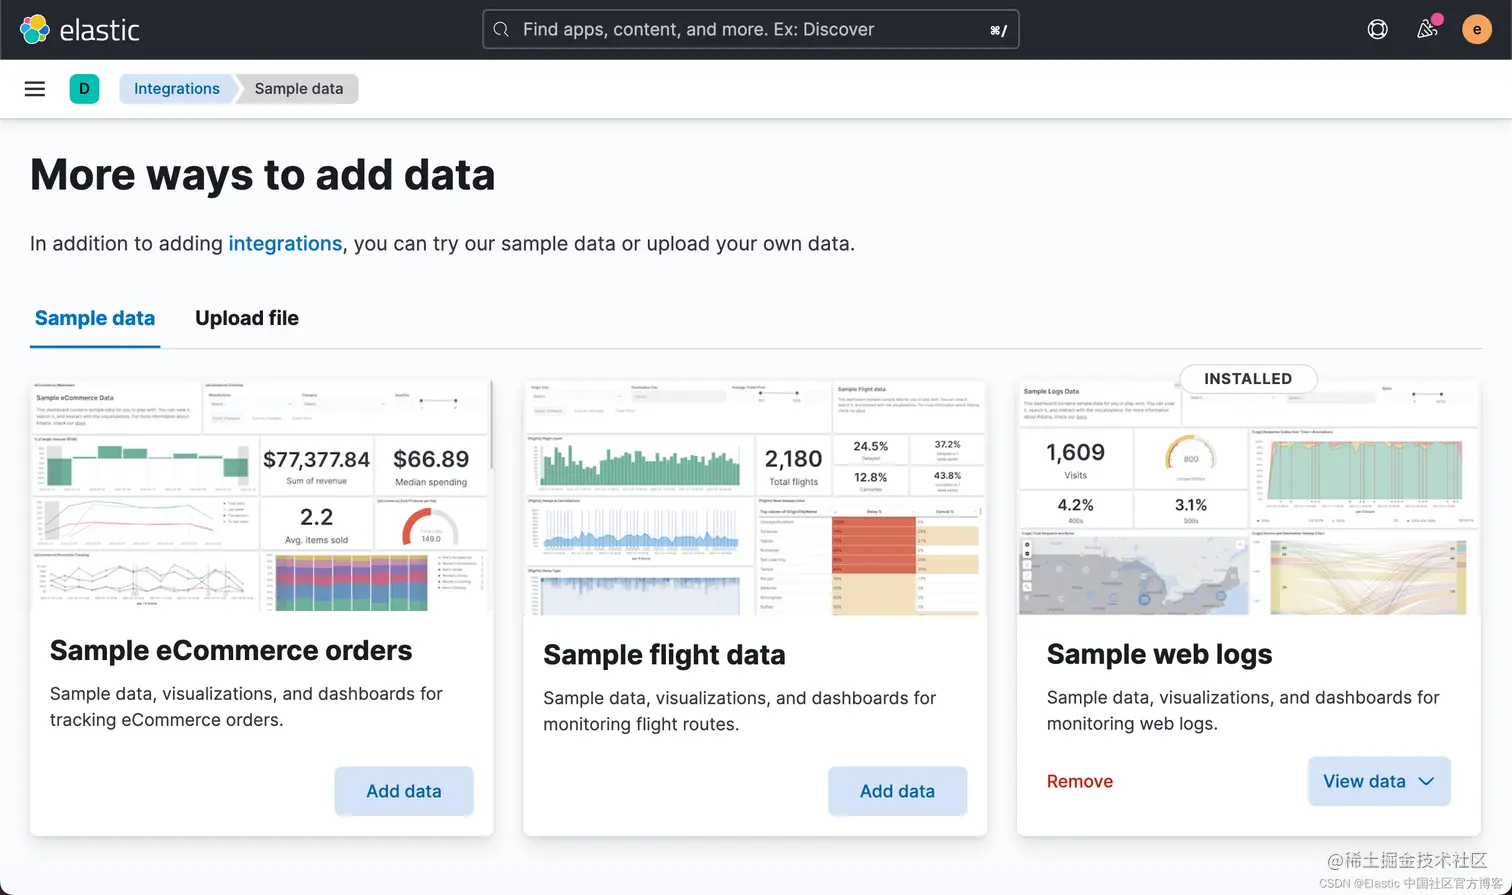Toggle the hamburger navigation menu
This screenshot has height=895, width=1512.
tap(35, 89)
